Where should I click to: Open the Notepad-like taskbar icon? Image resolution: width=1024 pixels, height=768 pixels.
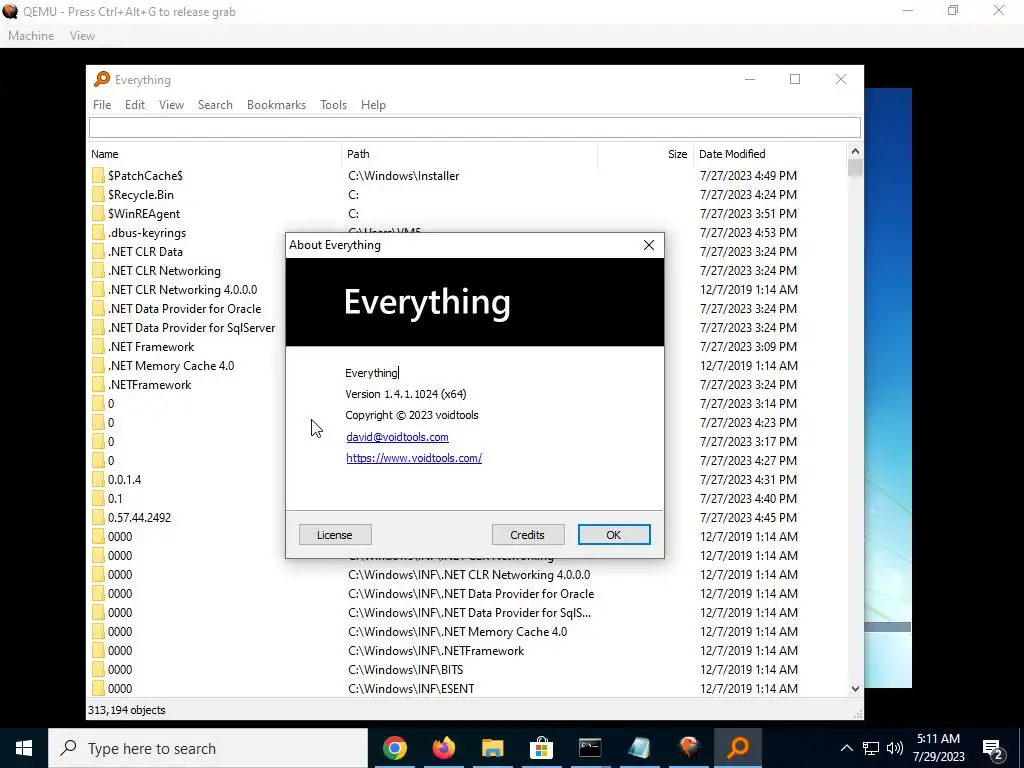pyautogui.click(x=639, y=748)
